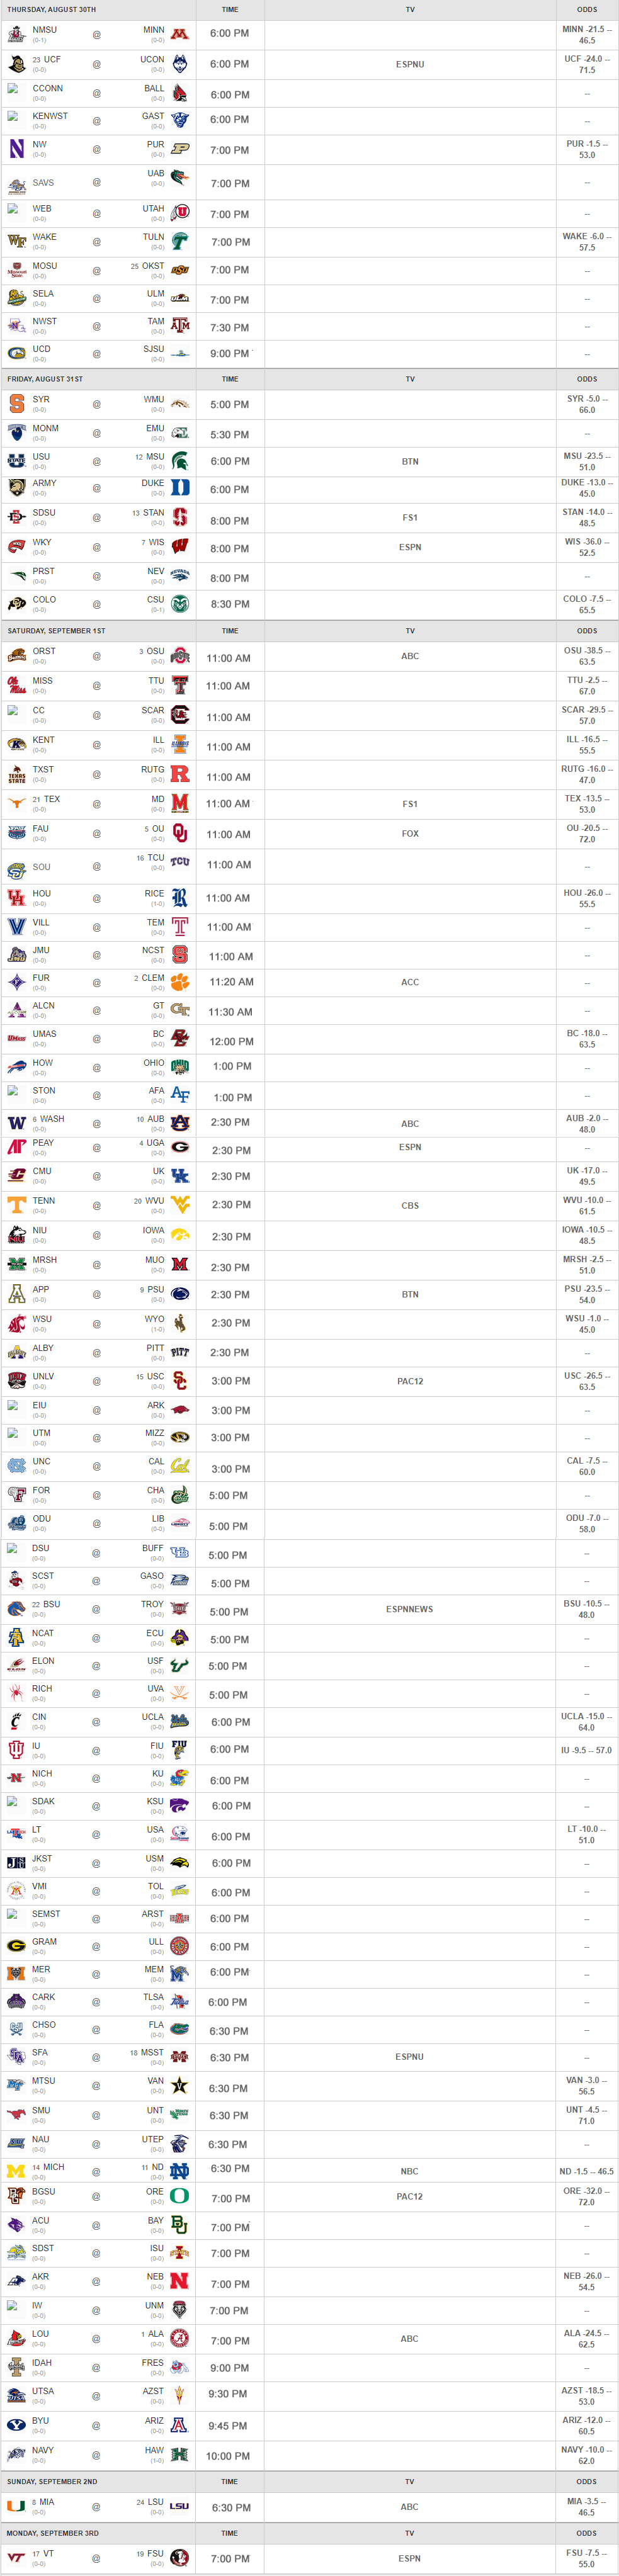
Task: Open the Texas Longhorns logo
Action: pos(17,803)
